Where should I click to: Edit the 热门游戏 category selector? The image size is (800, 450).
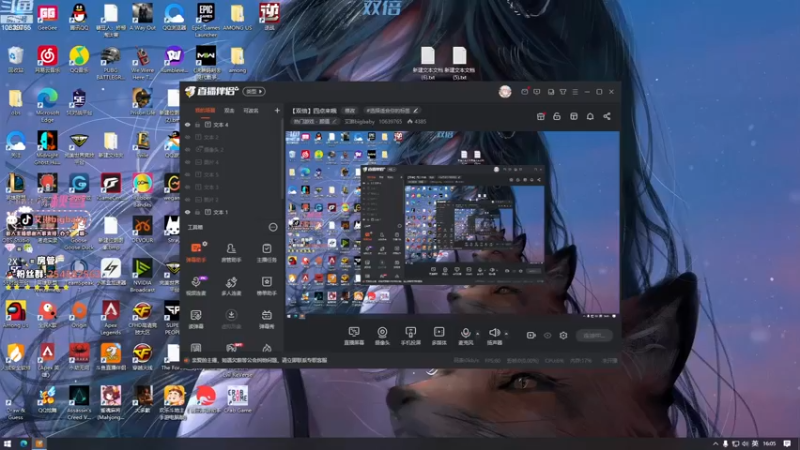click(315, 121)
